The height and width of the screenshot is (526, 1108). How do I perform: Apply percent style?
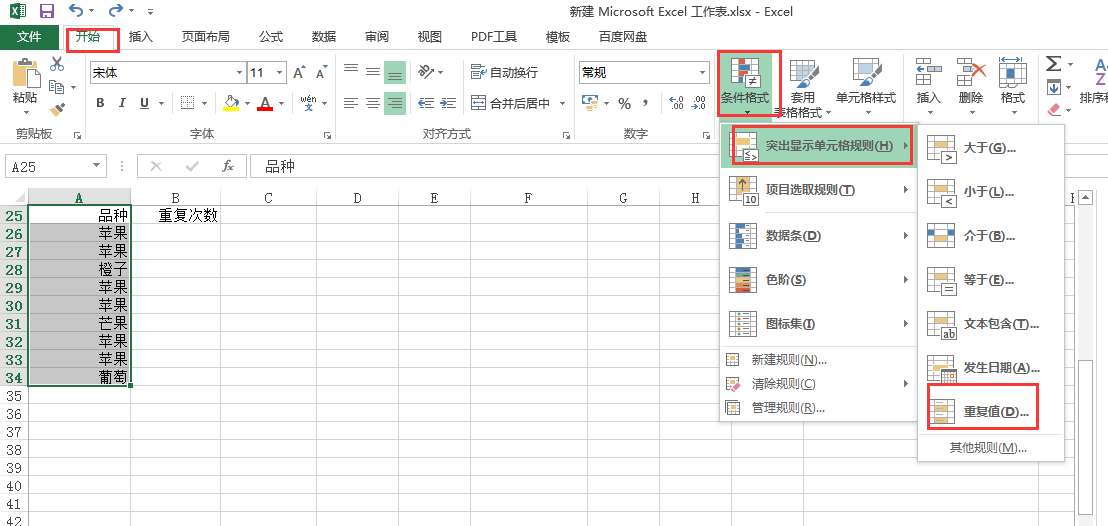[625, 103]
